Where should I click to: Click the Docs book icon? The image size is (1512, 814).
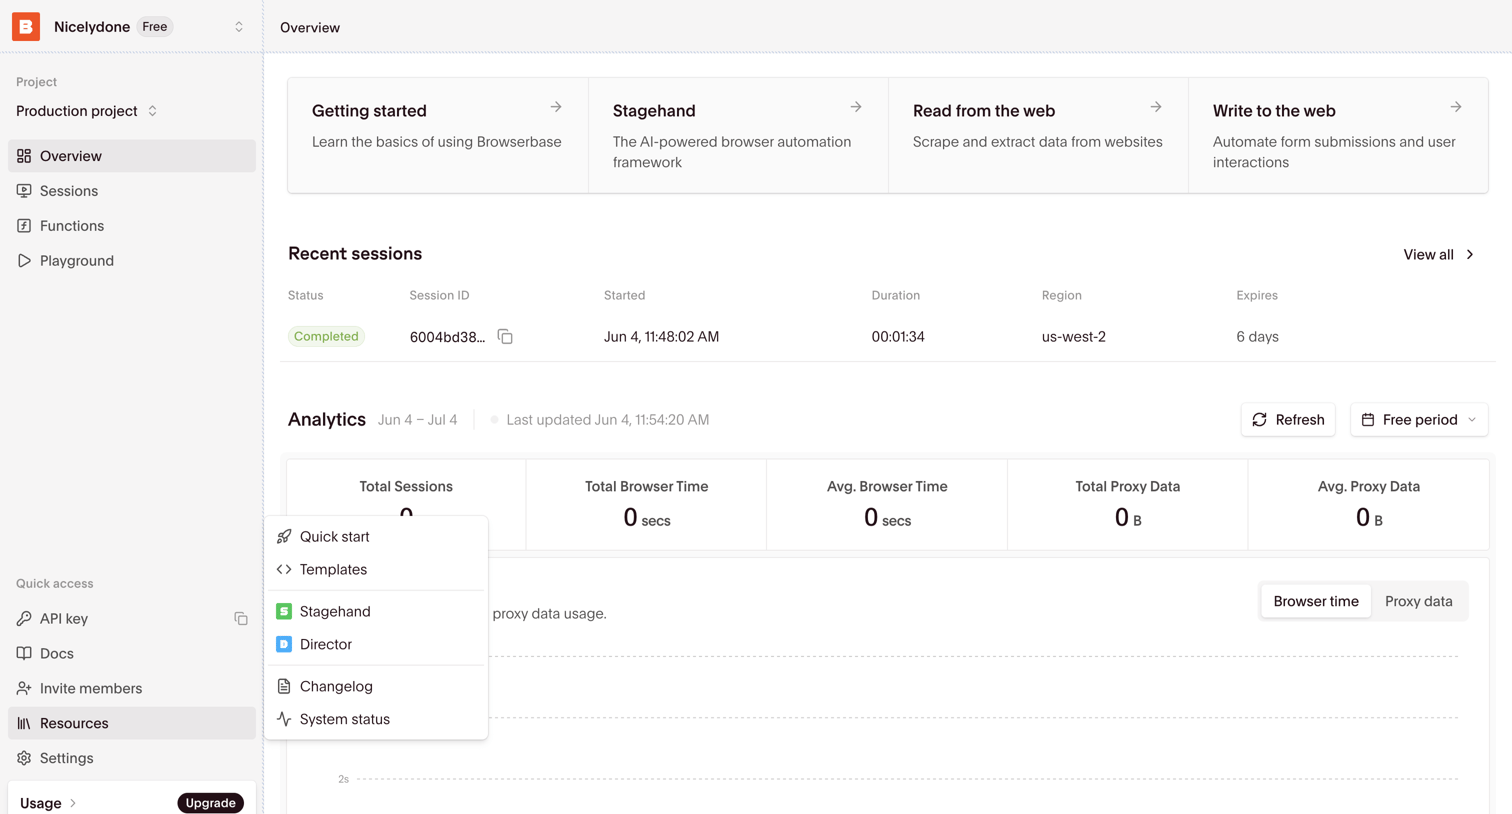(24, 654)
